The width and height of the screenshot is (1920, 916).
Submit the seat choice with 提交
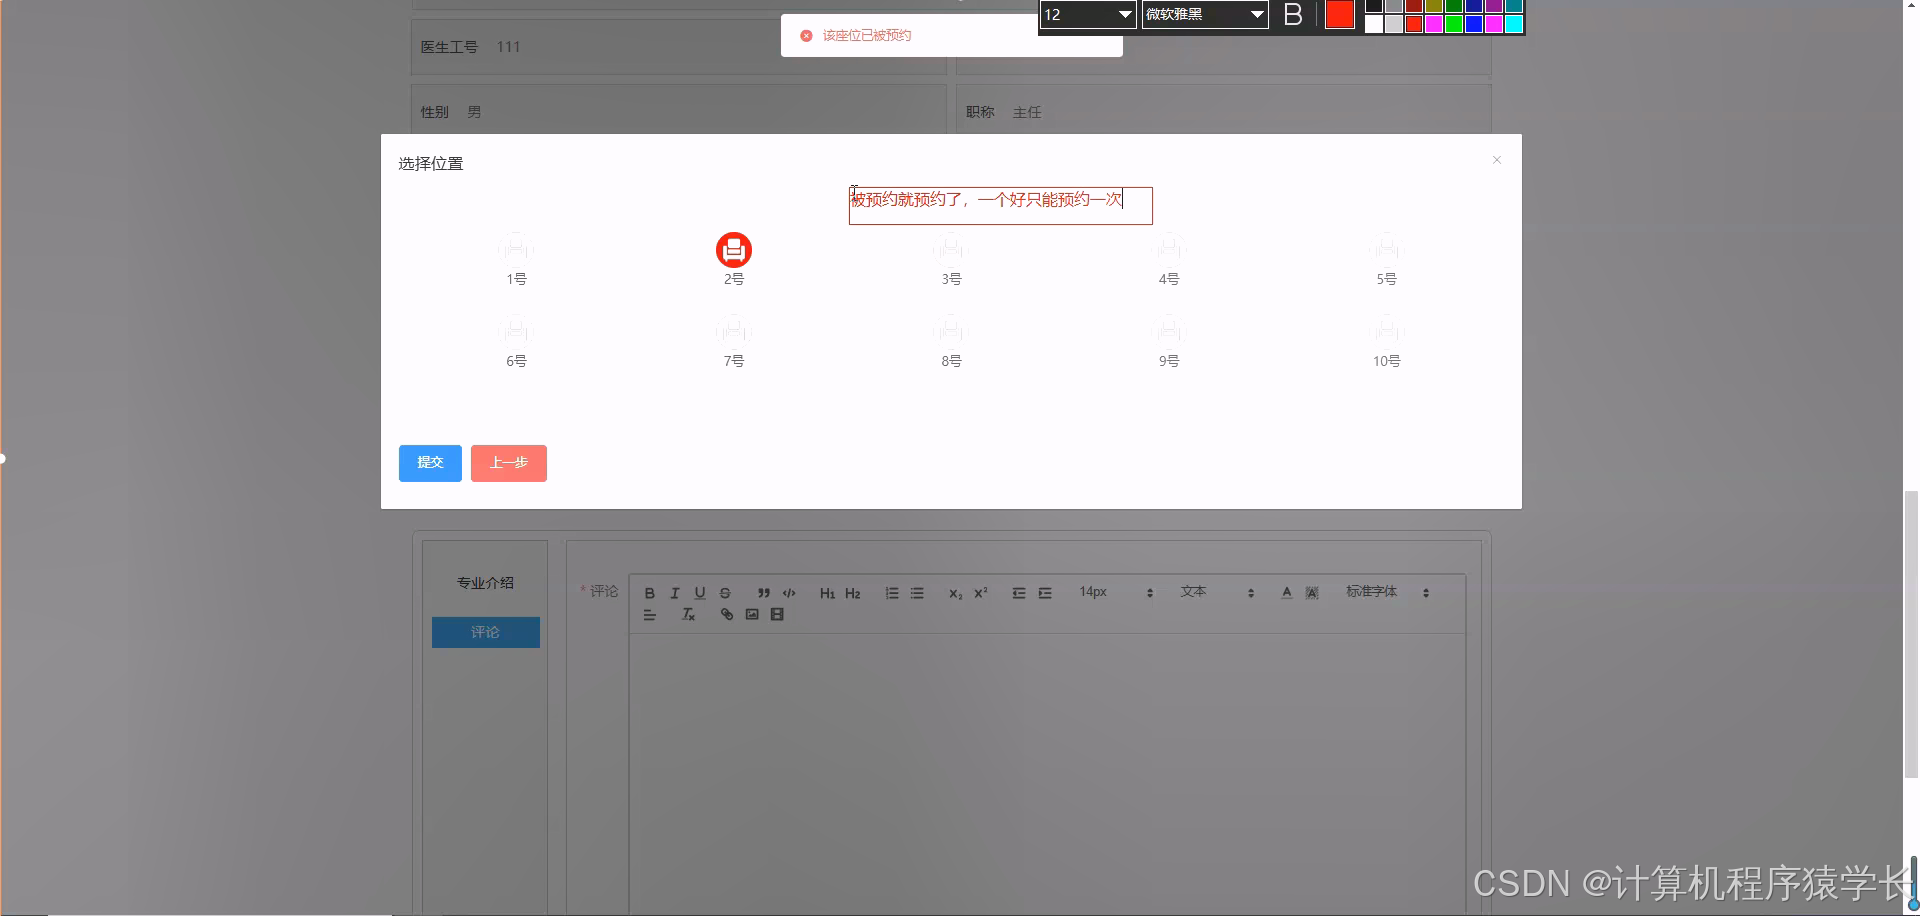[x=430, y=463]
